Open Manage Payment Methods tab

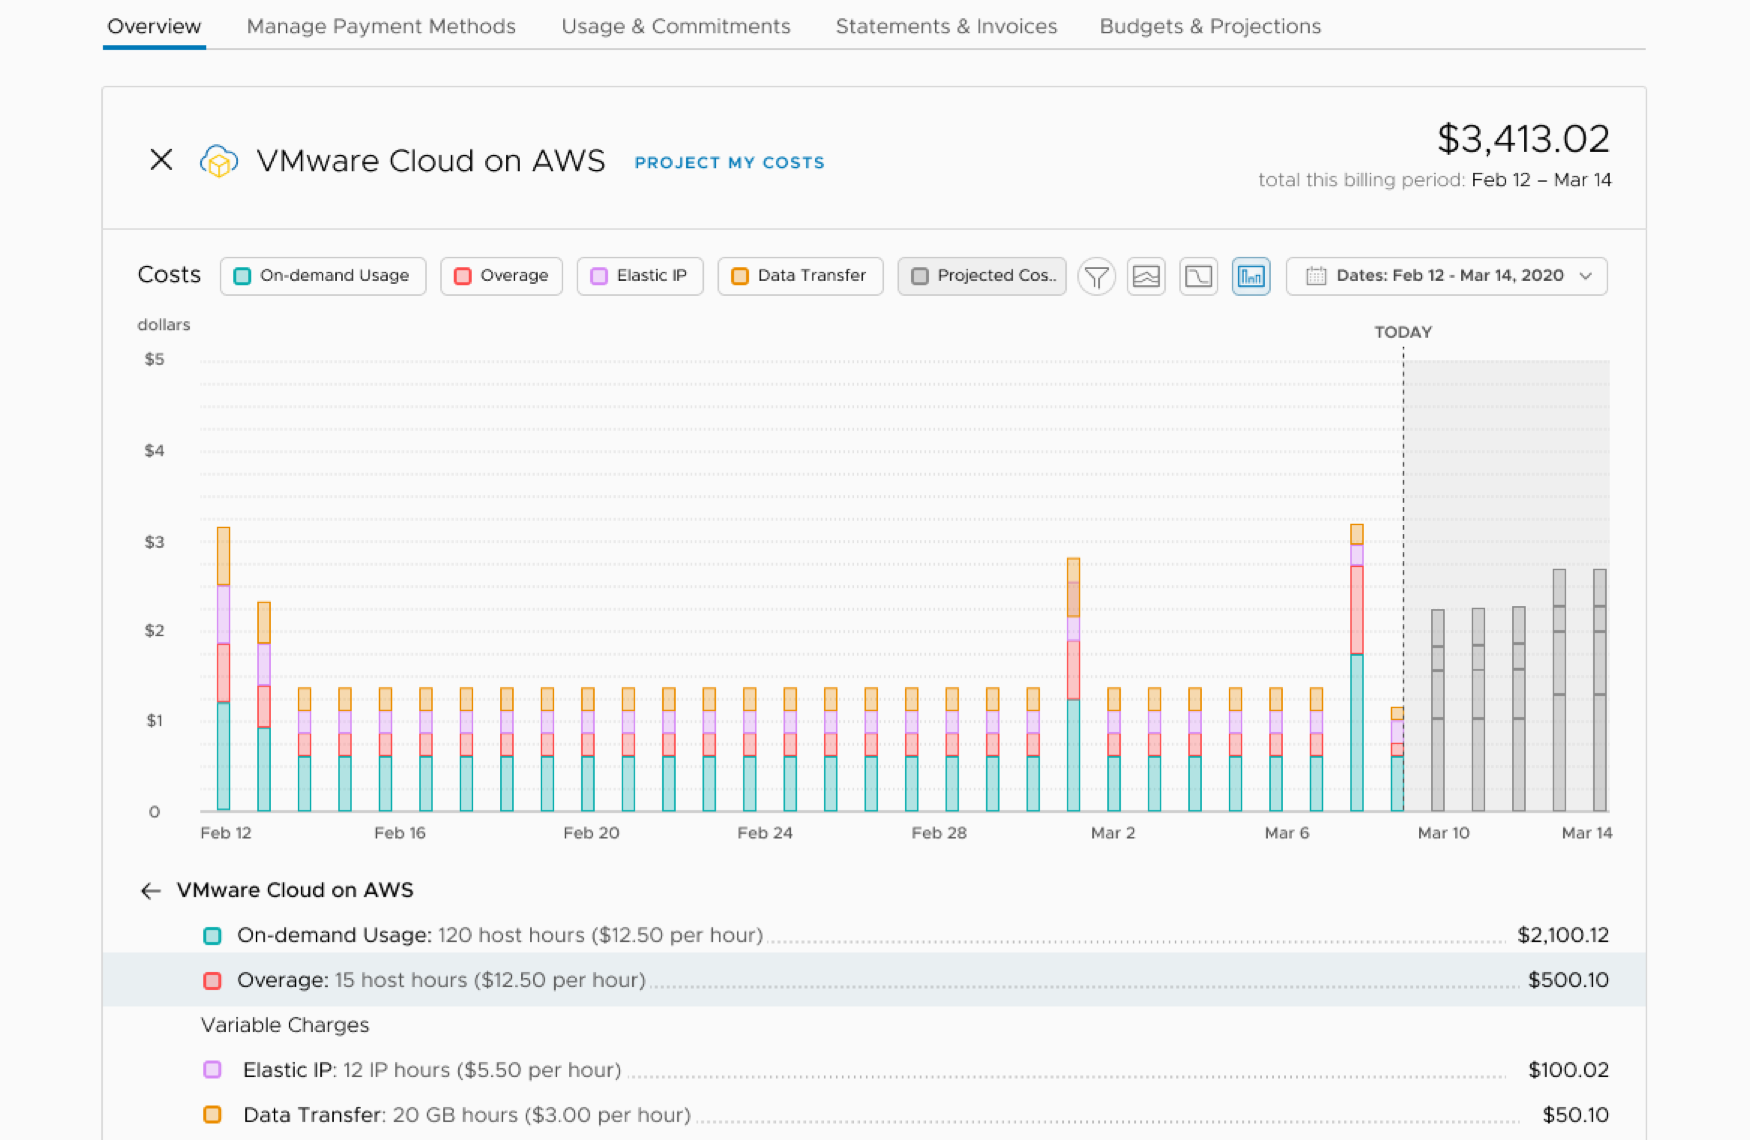coord(381,26)
